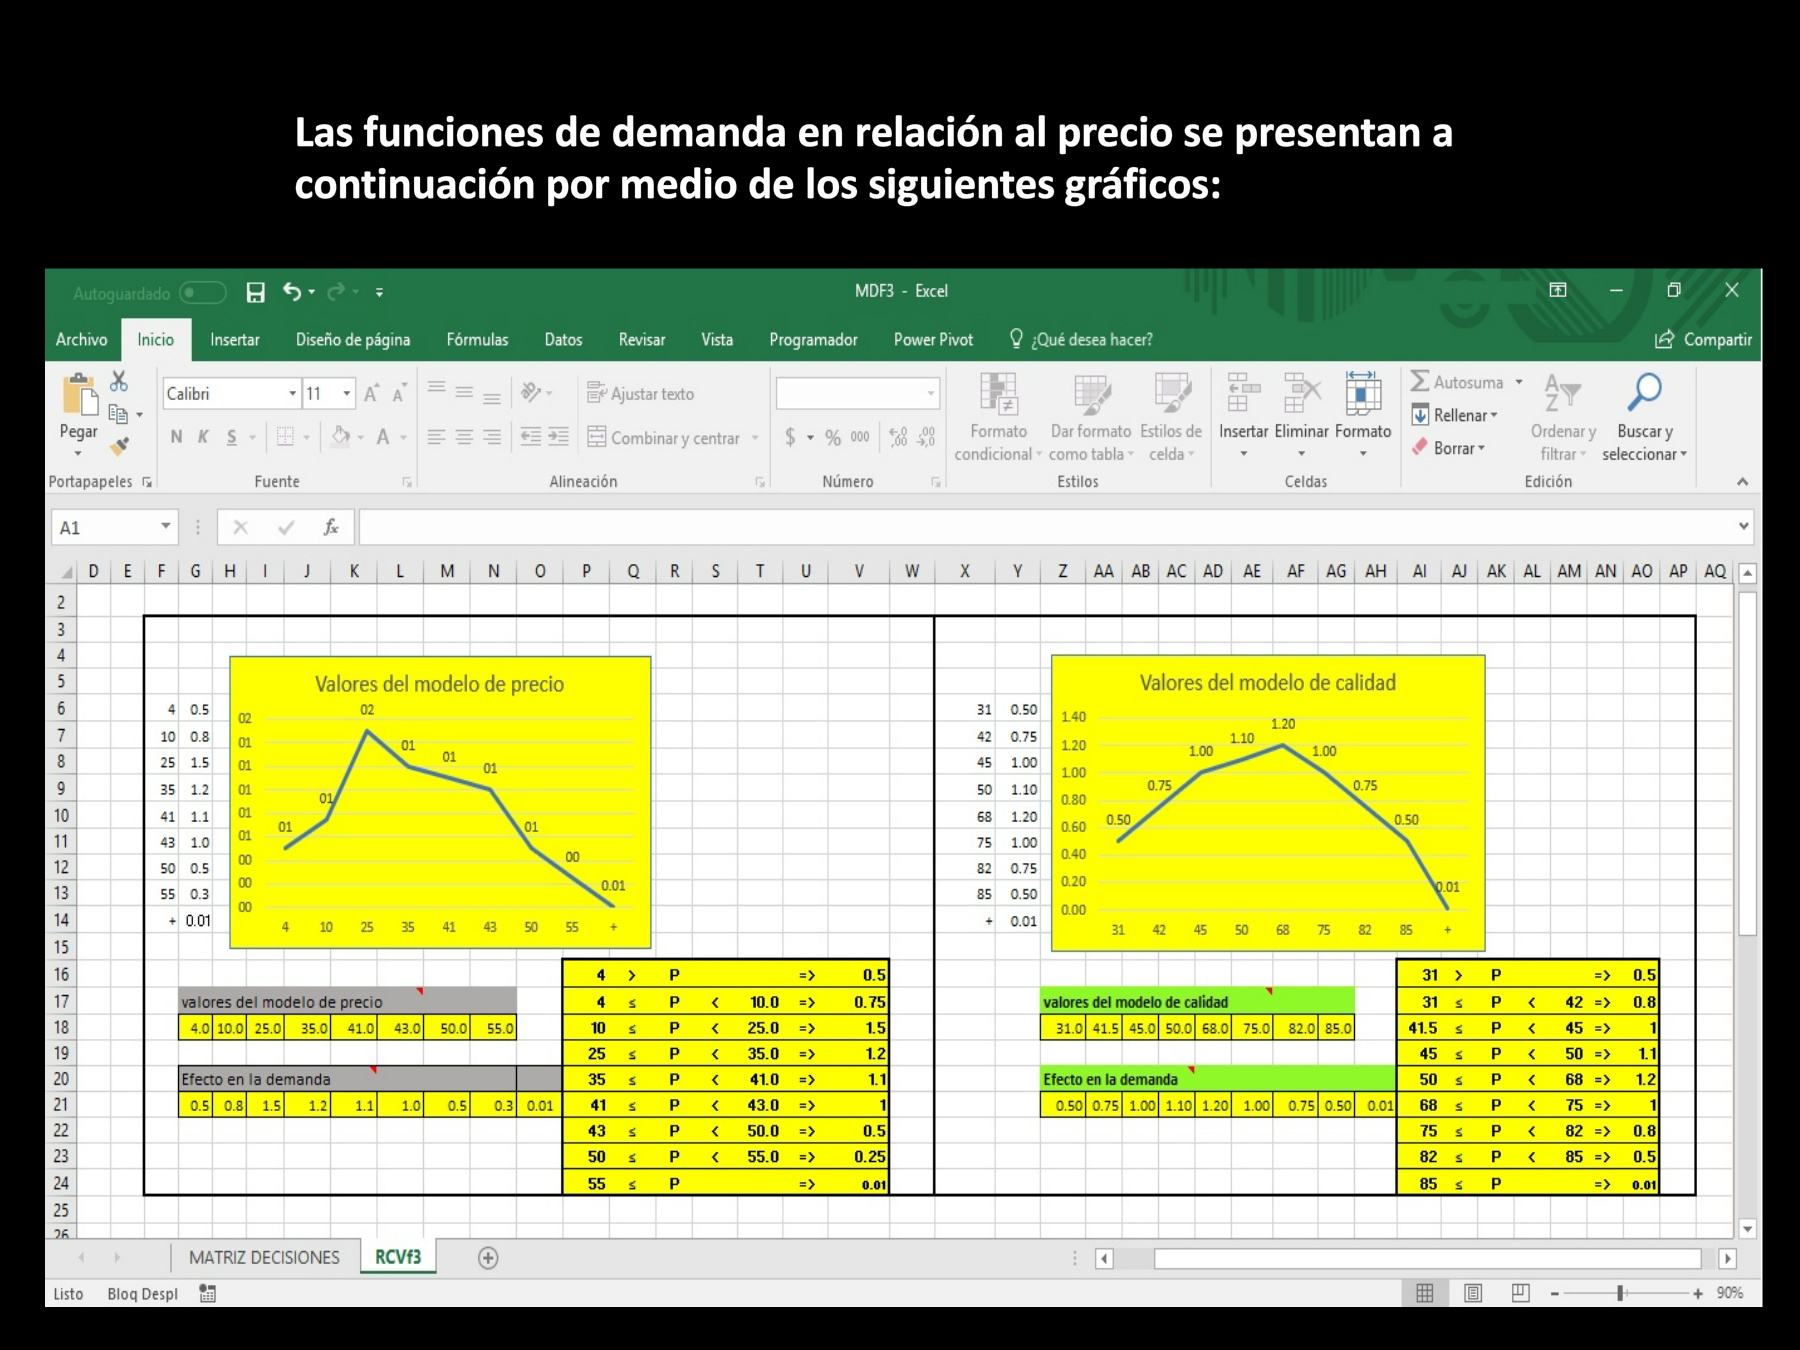
Task: Click the Cut scissors icon
Action: coord(119,381)
